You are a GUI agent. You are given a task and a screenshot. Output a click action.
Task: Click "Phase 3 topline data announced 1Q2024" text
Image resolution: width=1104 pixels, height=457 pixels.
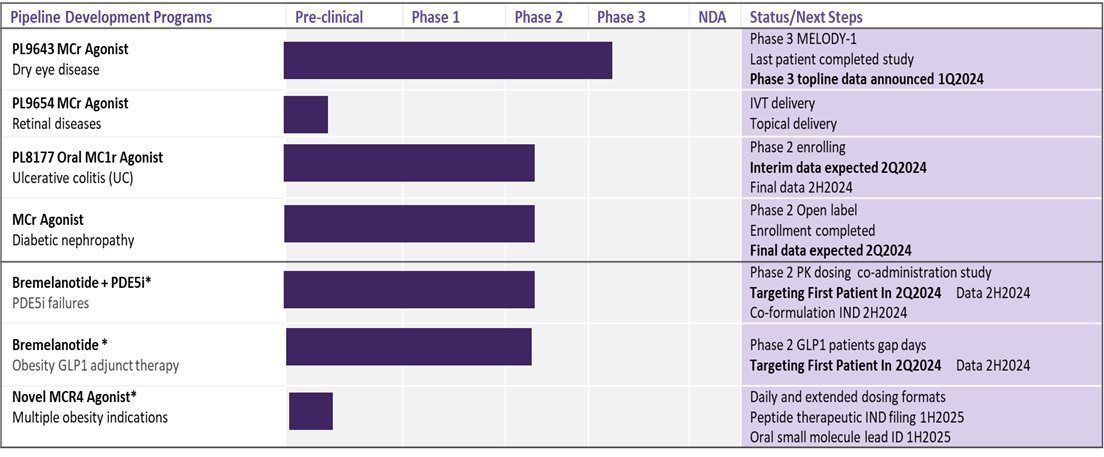pos(865,78)
